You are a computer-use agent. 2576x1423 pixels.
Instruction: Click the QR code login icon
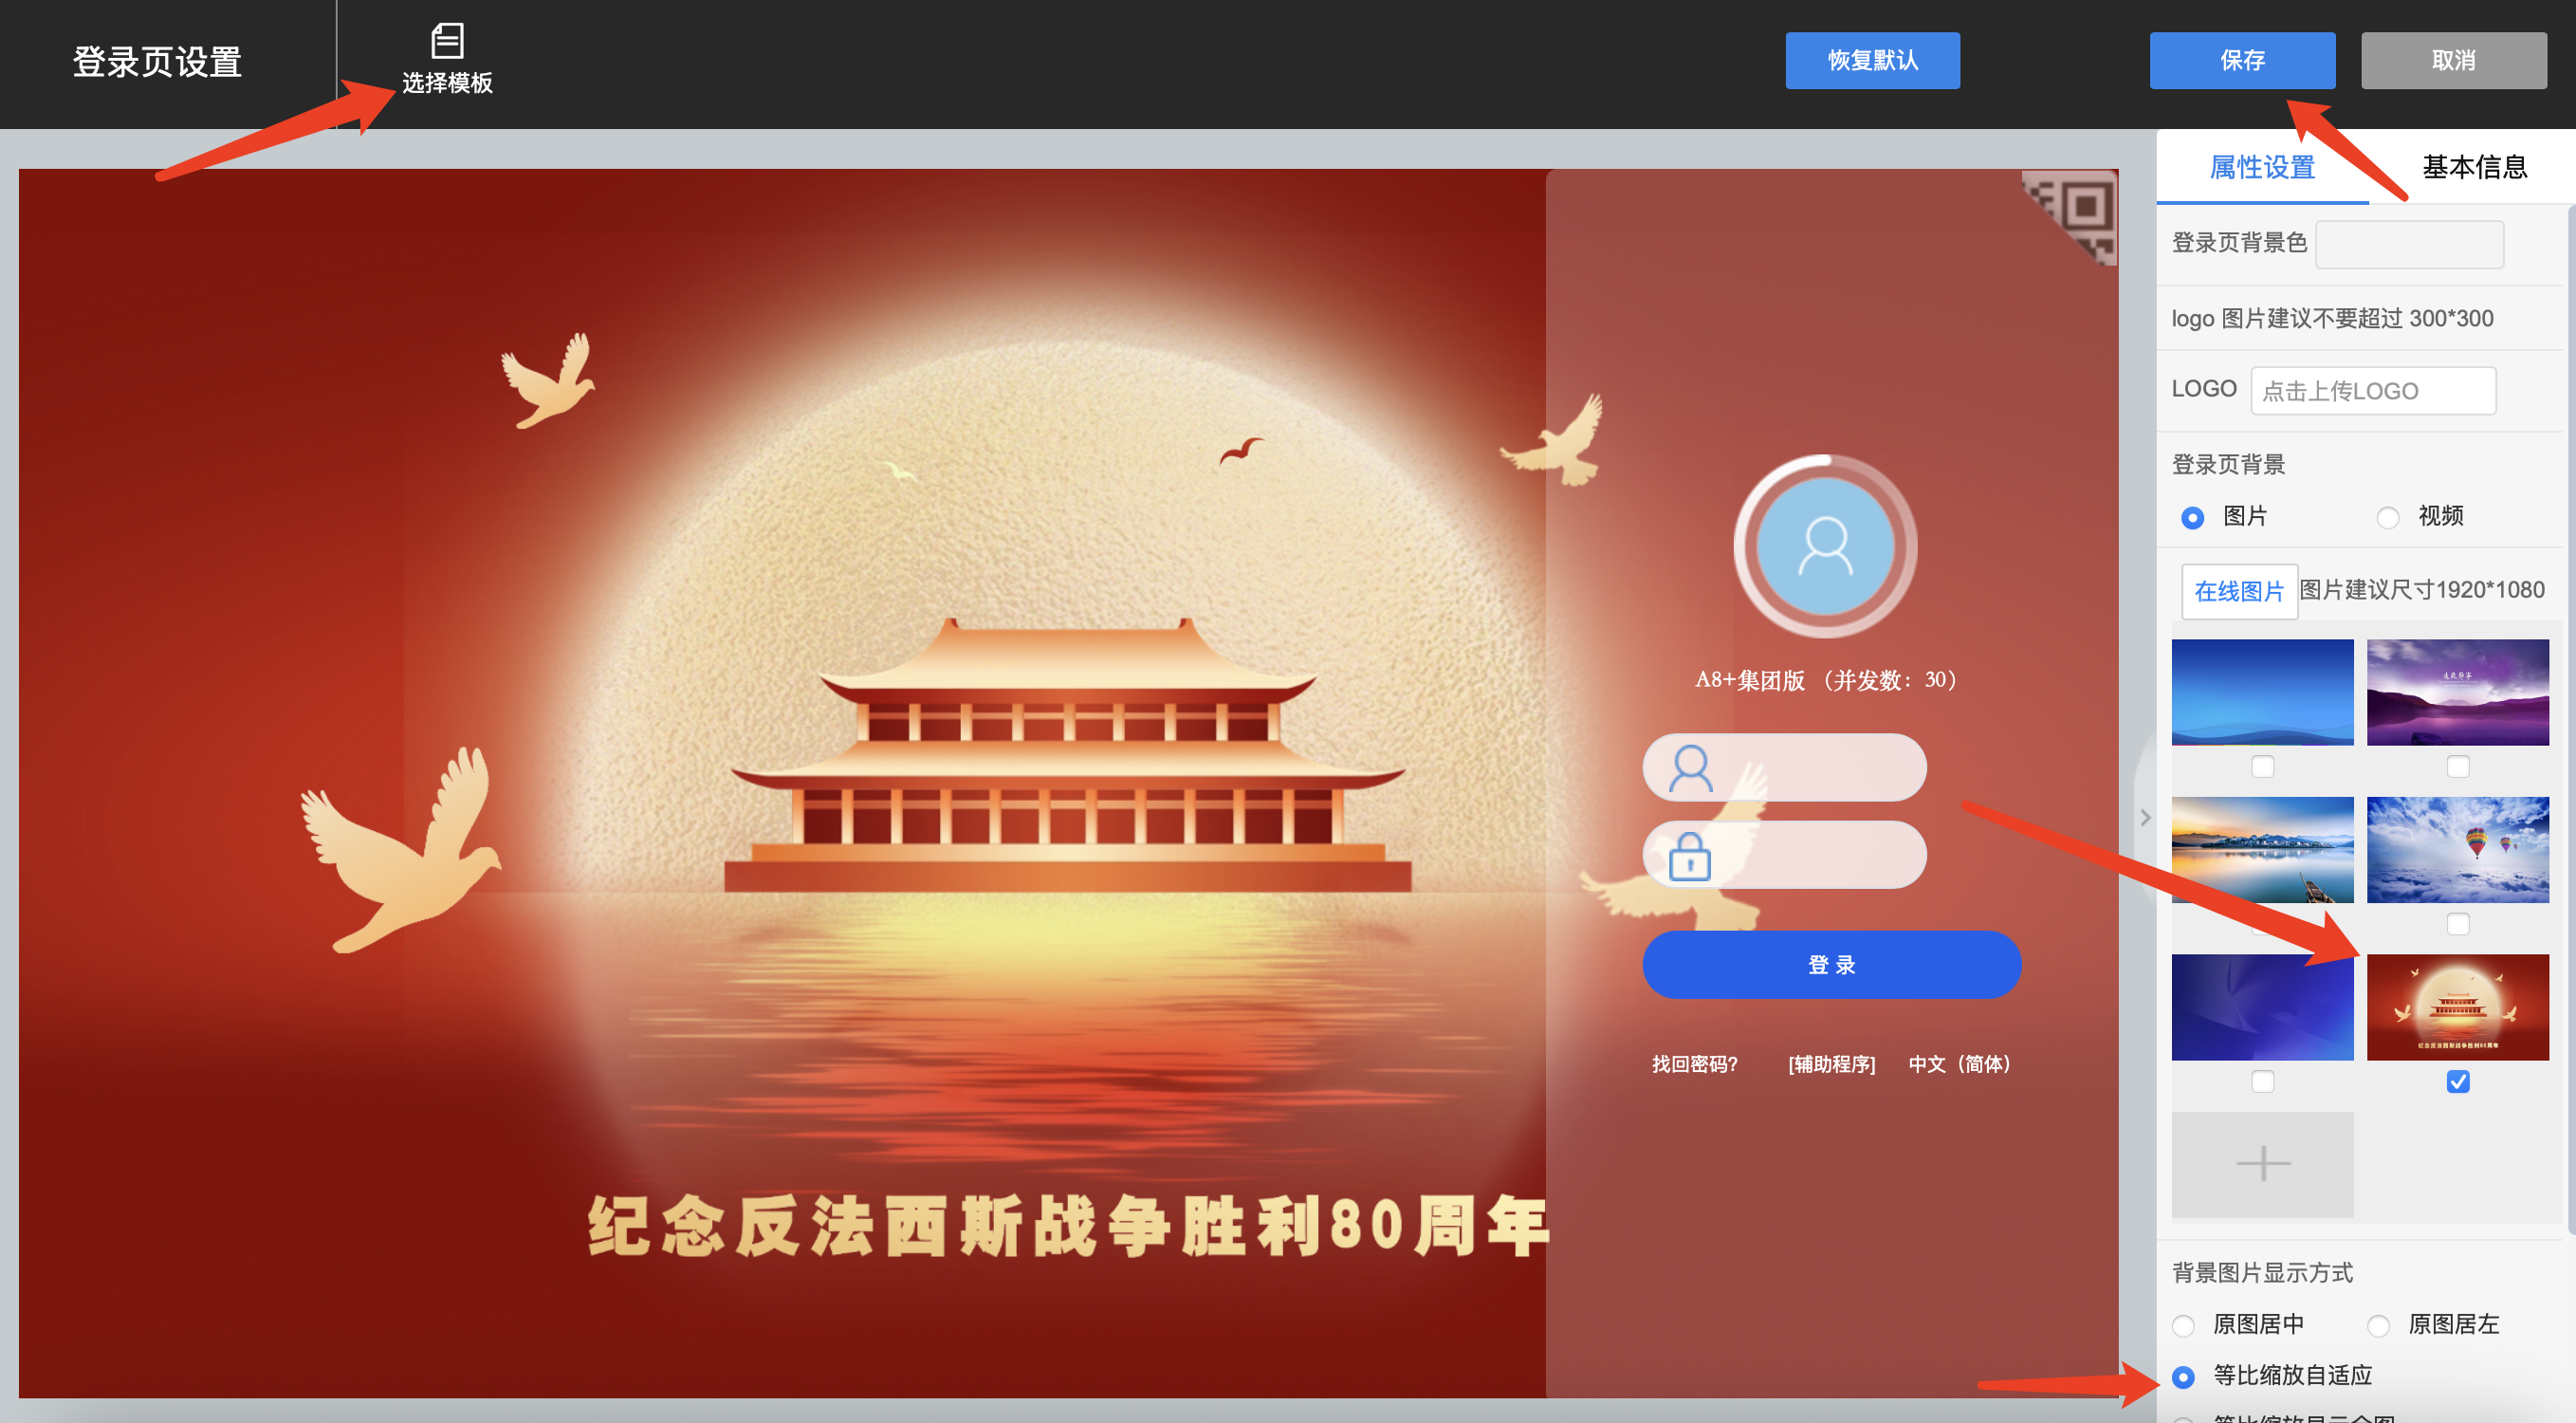click(2074, 215)
